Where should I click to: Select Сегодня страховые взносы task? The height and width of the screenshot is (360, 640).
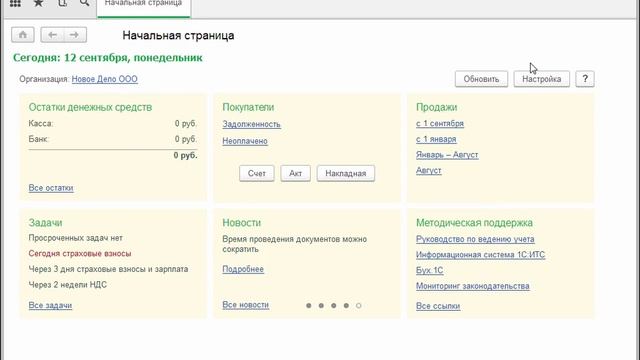pyautogui.click(x=80, y=253)
